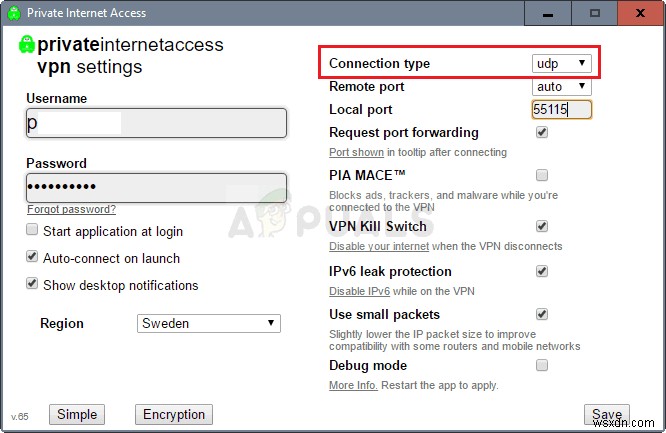Viewport: 666px width, 433px height.
Task: Turn on Debug mode checkbox
Action: [542, 365]
